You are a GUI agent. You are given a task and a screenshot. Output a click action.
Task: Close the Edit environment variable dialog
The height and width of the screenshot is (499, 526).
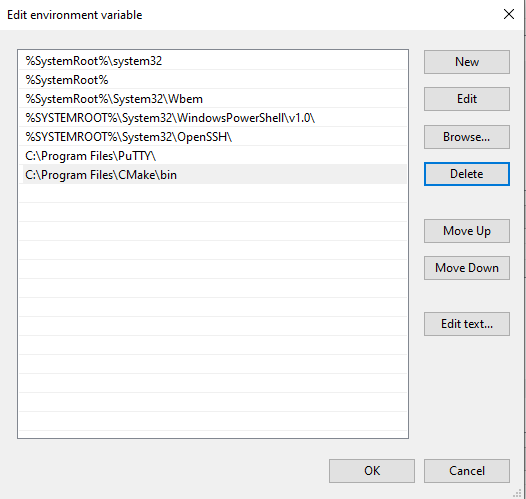(509, 14)
